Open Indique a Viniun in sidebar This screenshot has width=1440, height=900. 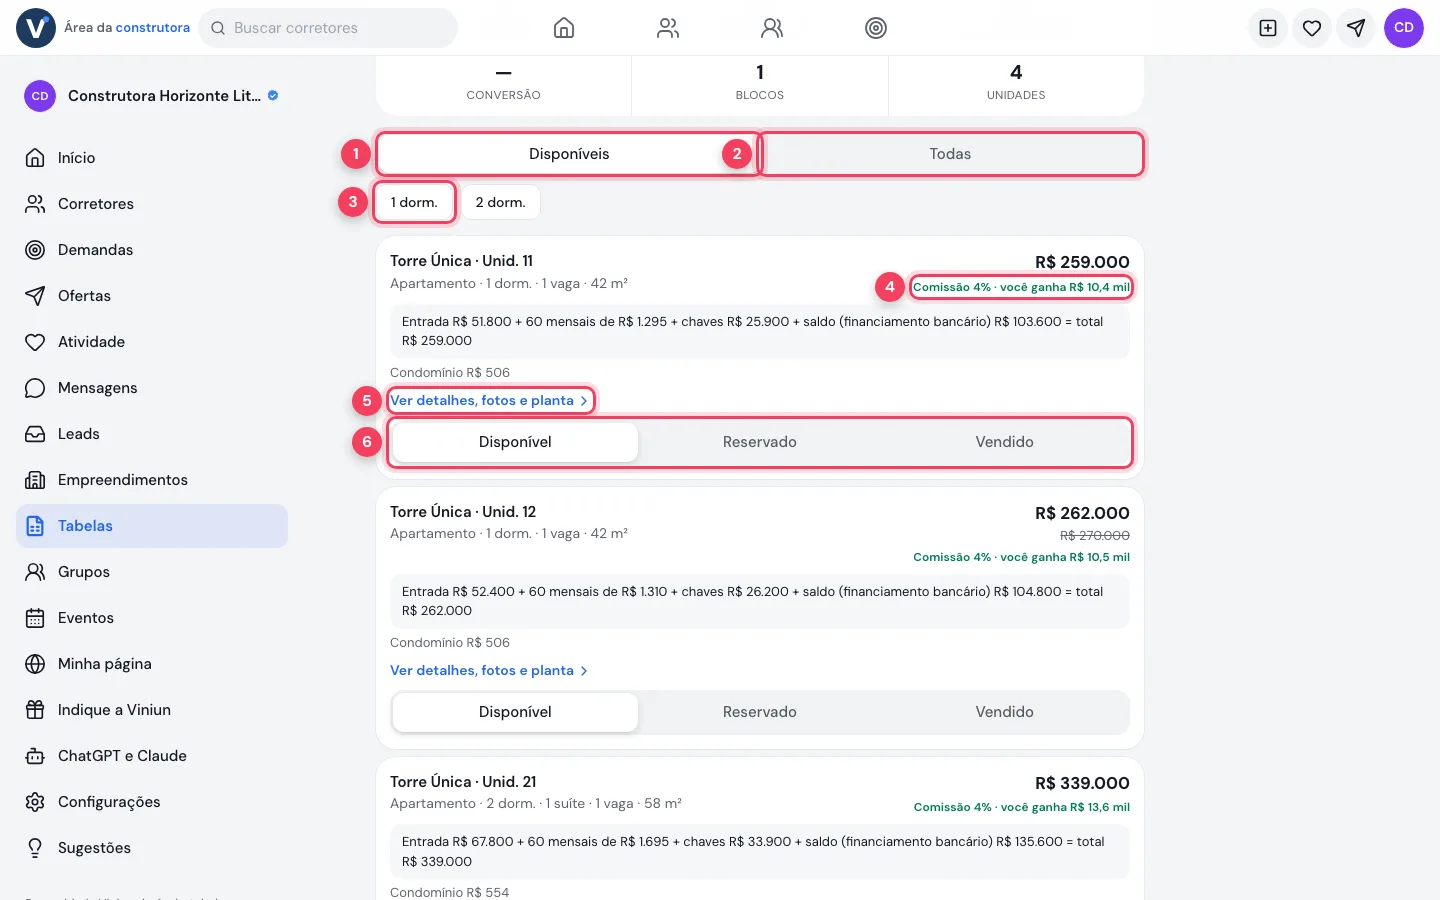click(152, 710)
